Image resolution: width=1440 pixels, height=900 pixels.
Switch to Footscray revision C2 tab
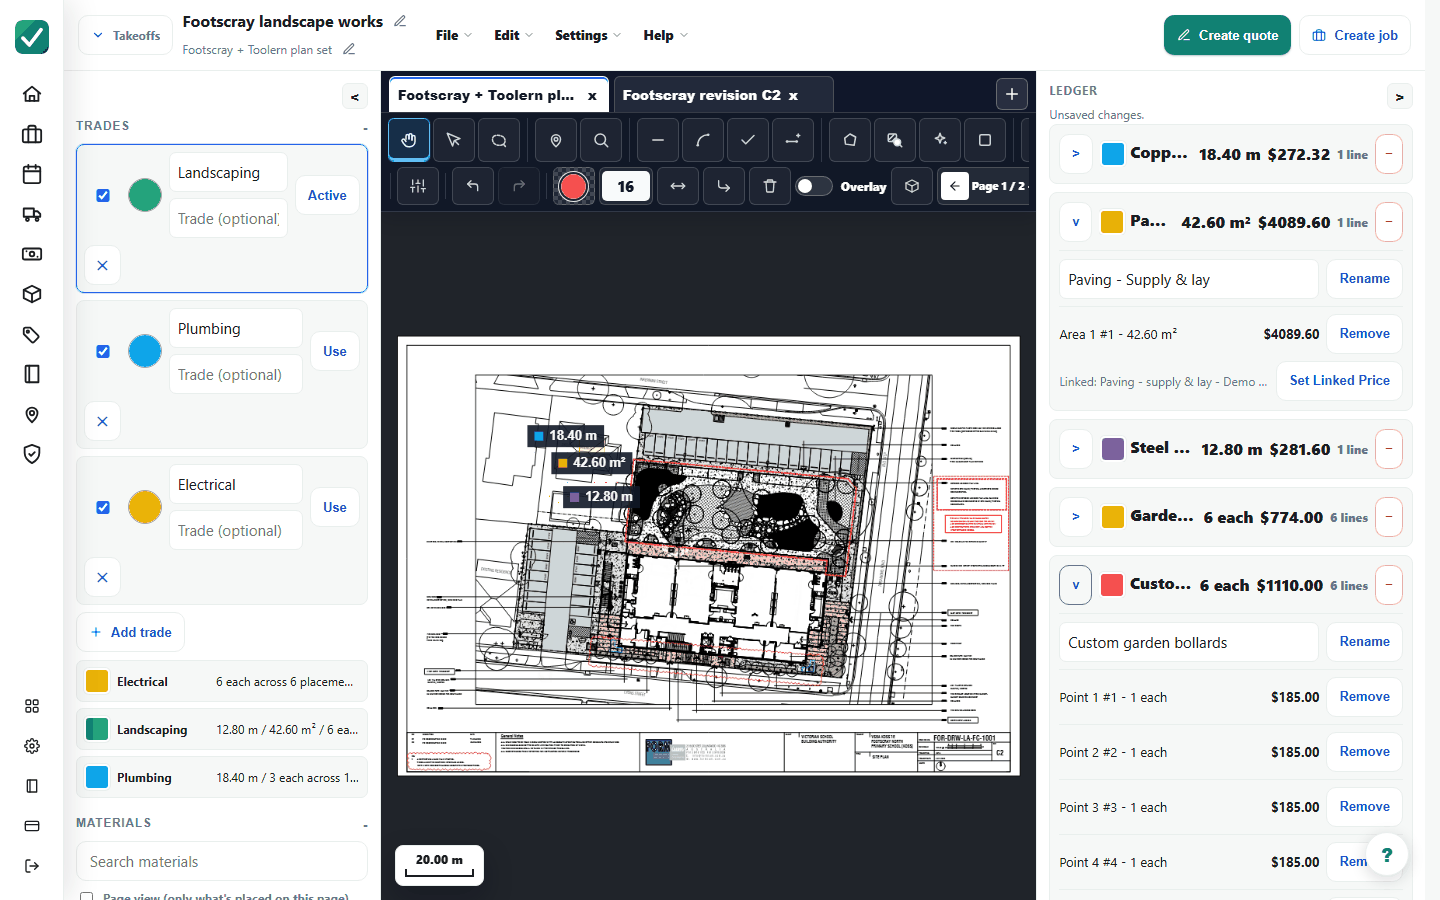click(702, 95)
